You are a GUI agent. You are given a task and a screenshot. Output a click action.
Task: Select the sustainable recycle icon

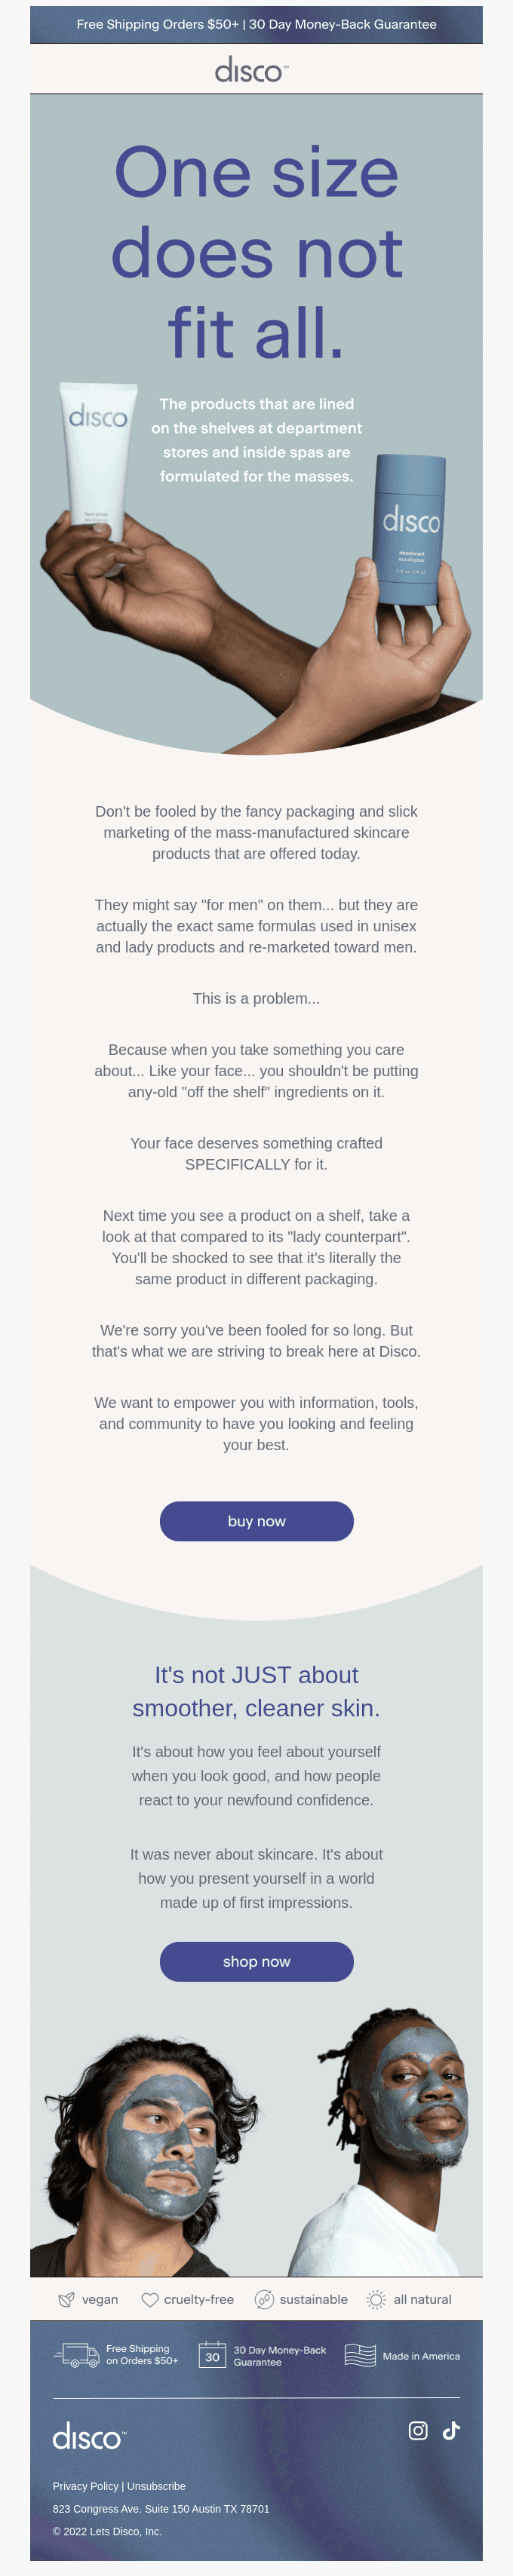[264, 2299]
